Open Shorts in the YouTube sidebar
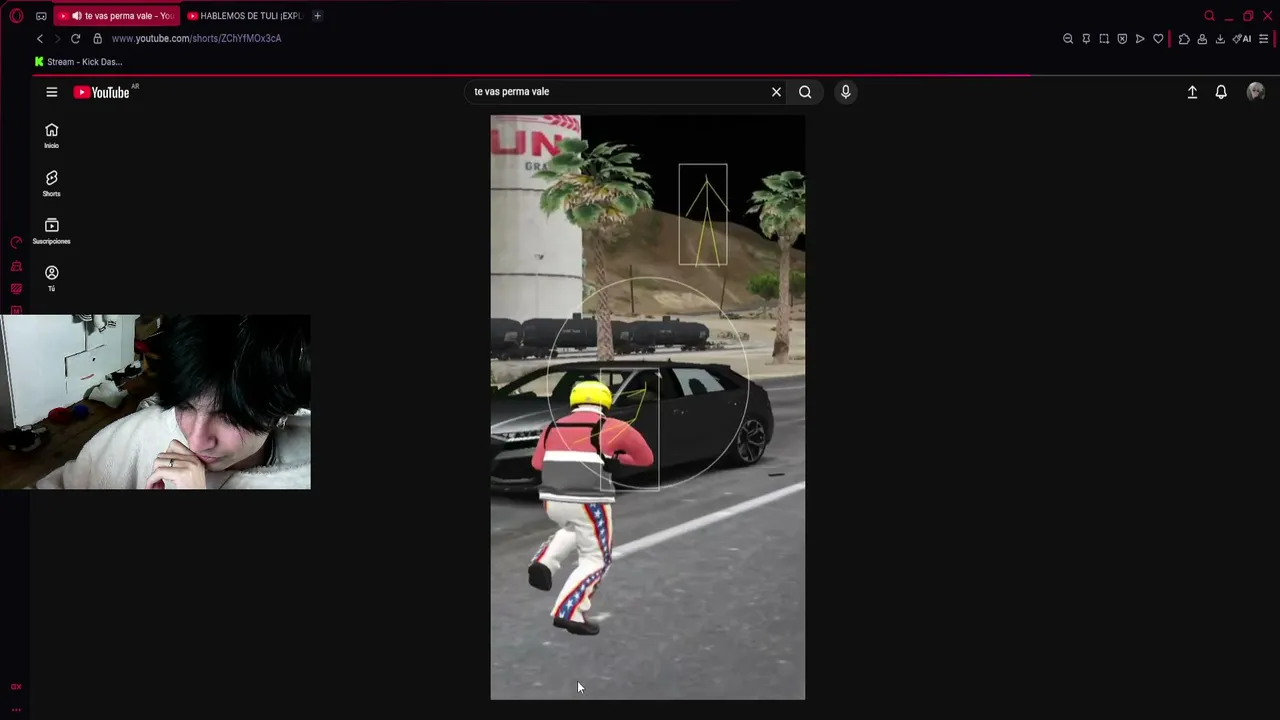Viewport: 1280px width, 720px height. (52, 184)
